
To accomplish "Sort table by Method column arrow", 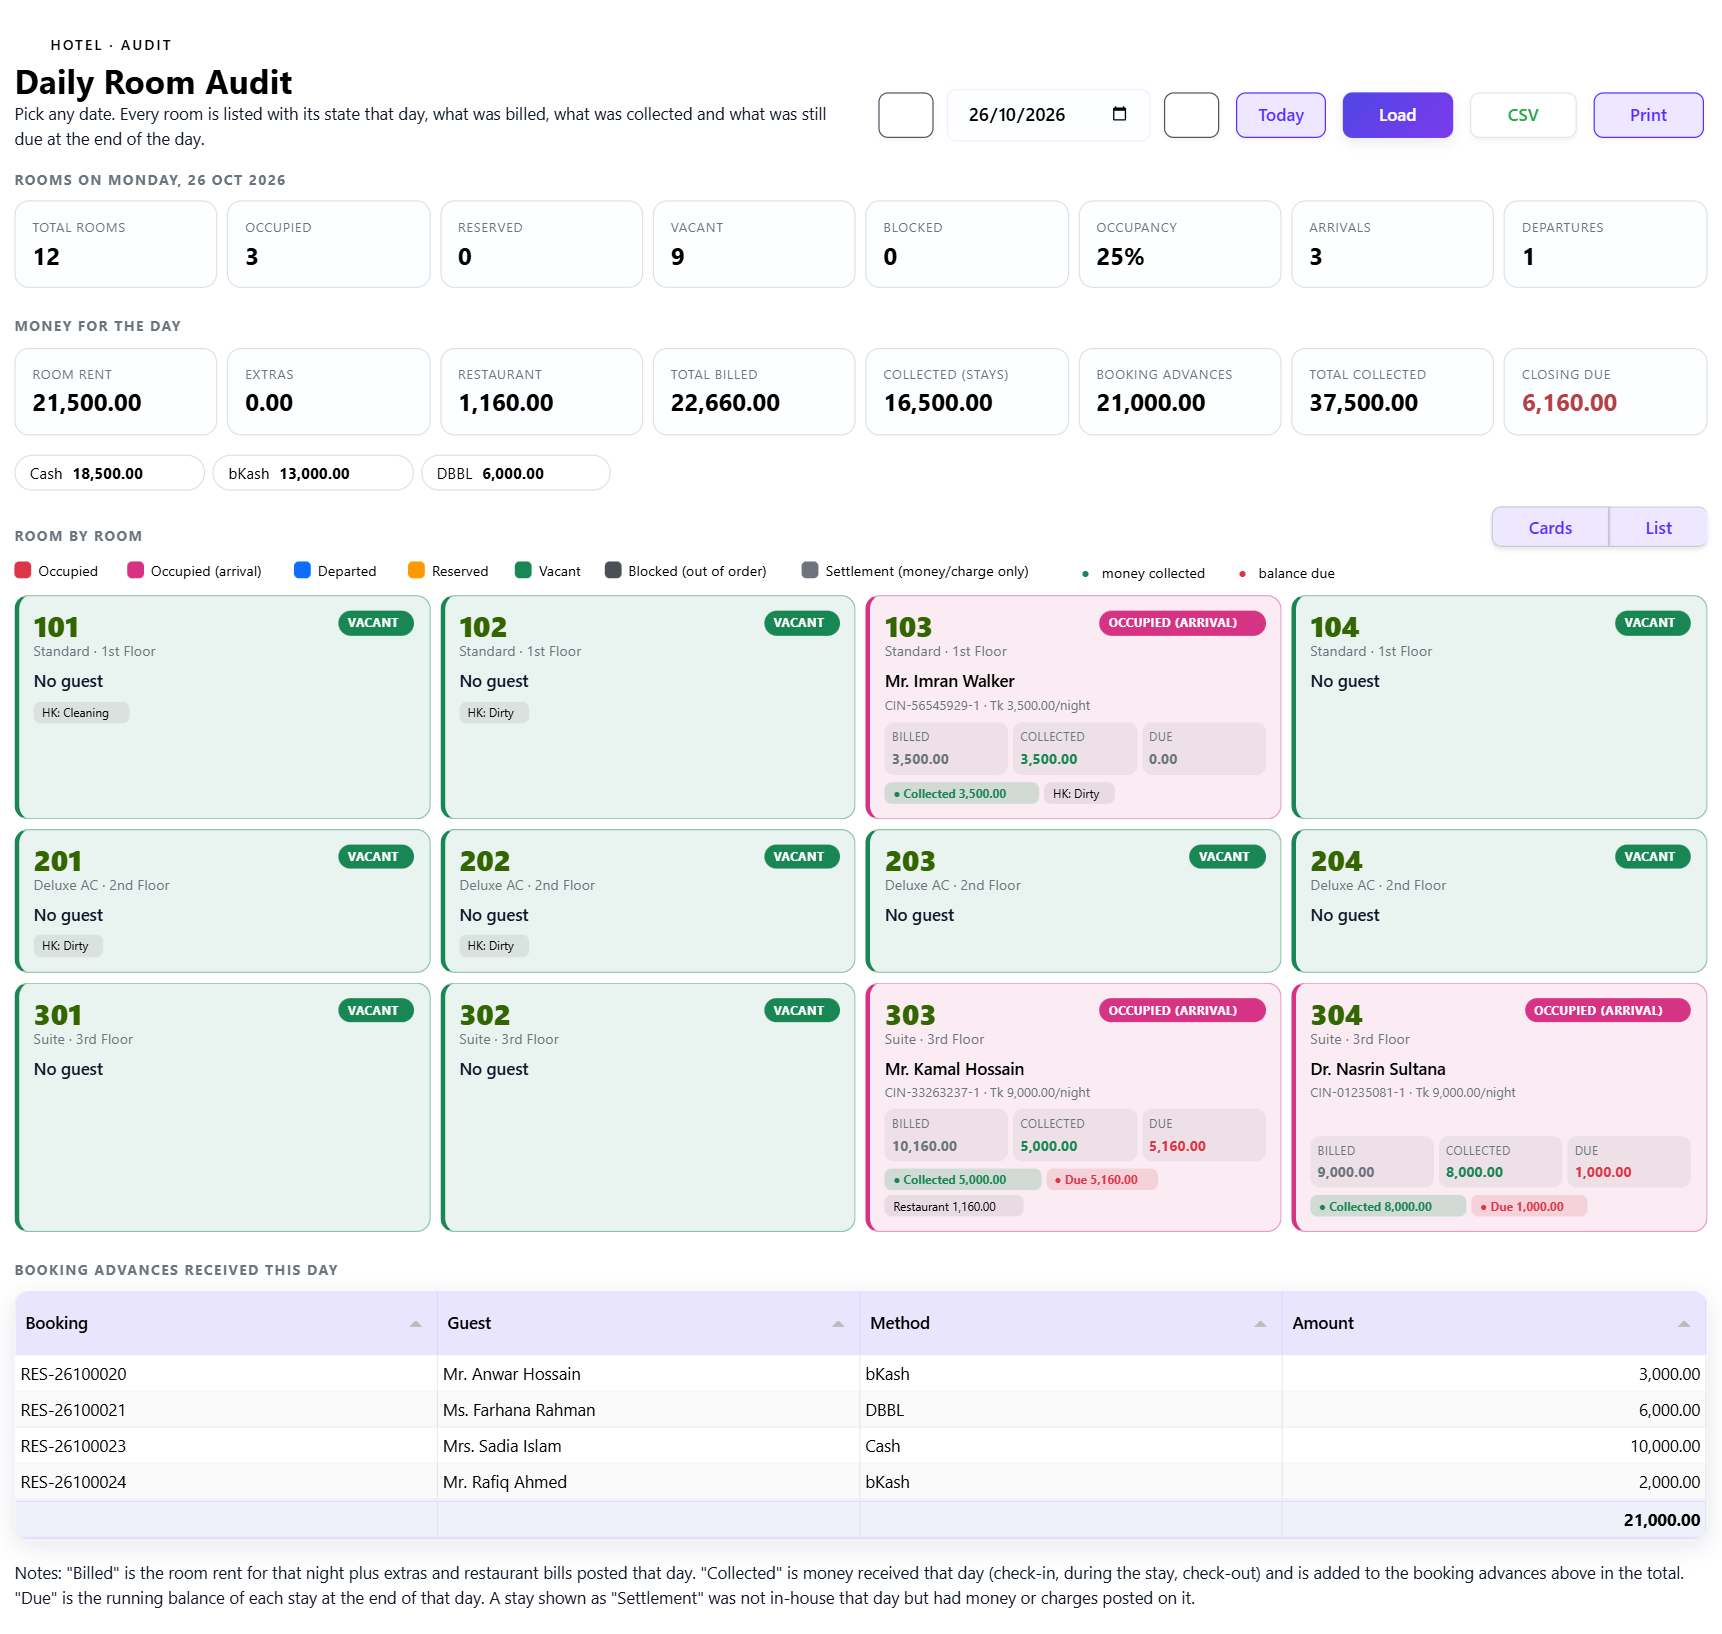I will [x=1260, y=1324].
